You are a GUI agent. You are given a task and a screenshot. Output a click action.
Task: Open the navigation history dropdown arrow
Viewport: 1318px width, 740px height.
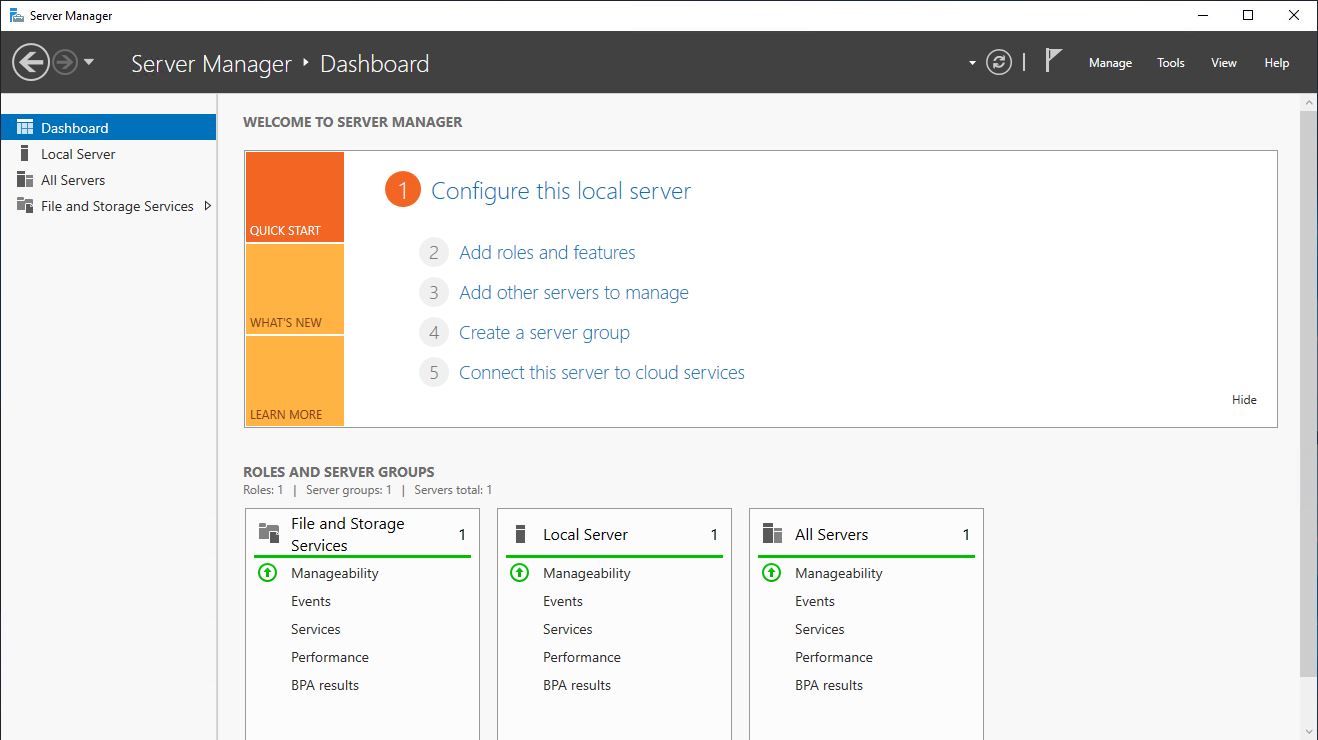click(89, 62)
